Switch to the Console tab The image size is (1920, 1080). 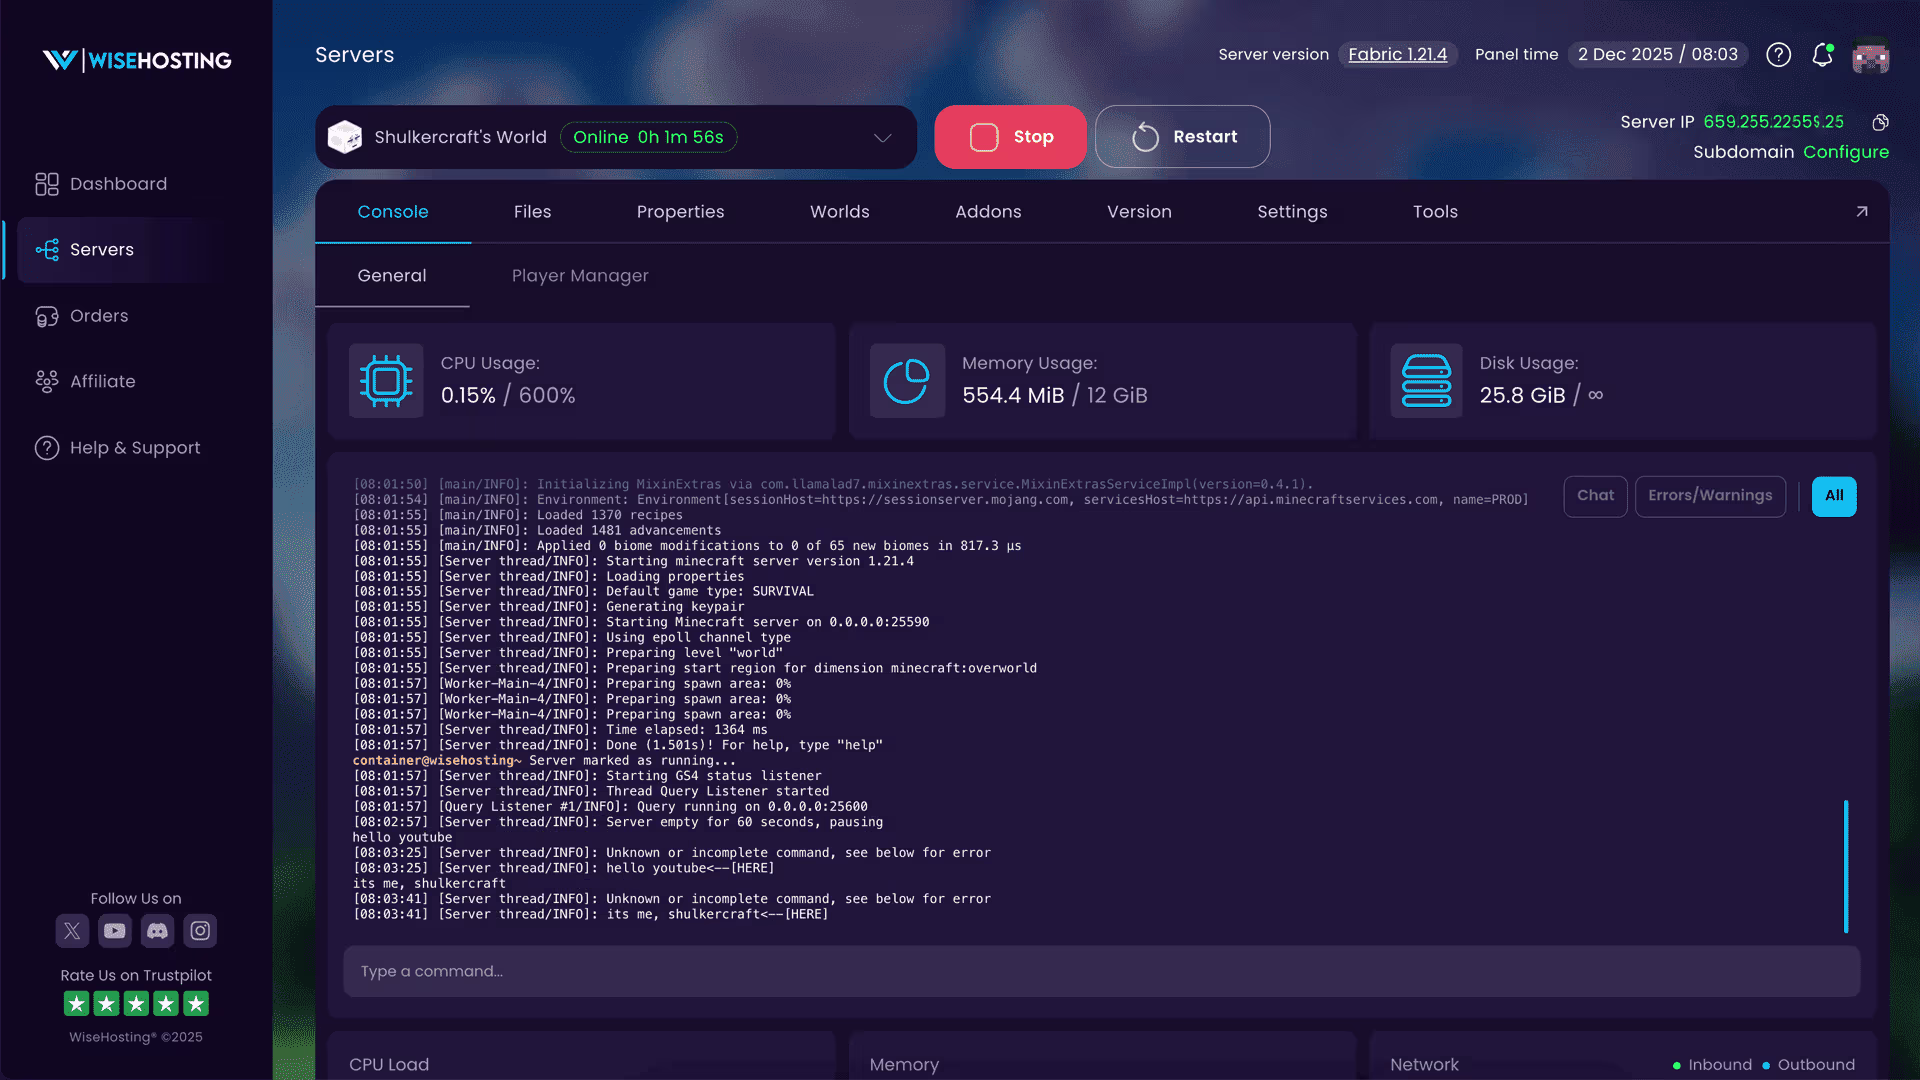coord(393,212)
